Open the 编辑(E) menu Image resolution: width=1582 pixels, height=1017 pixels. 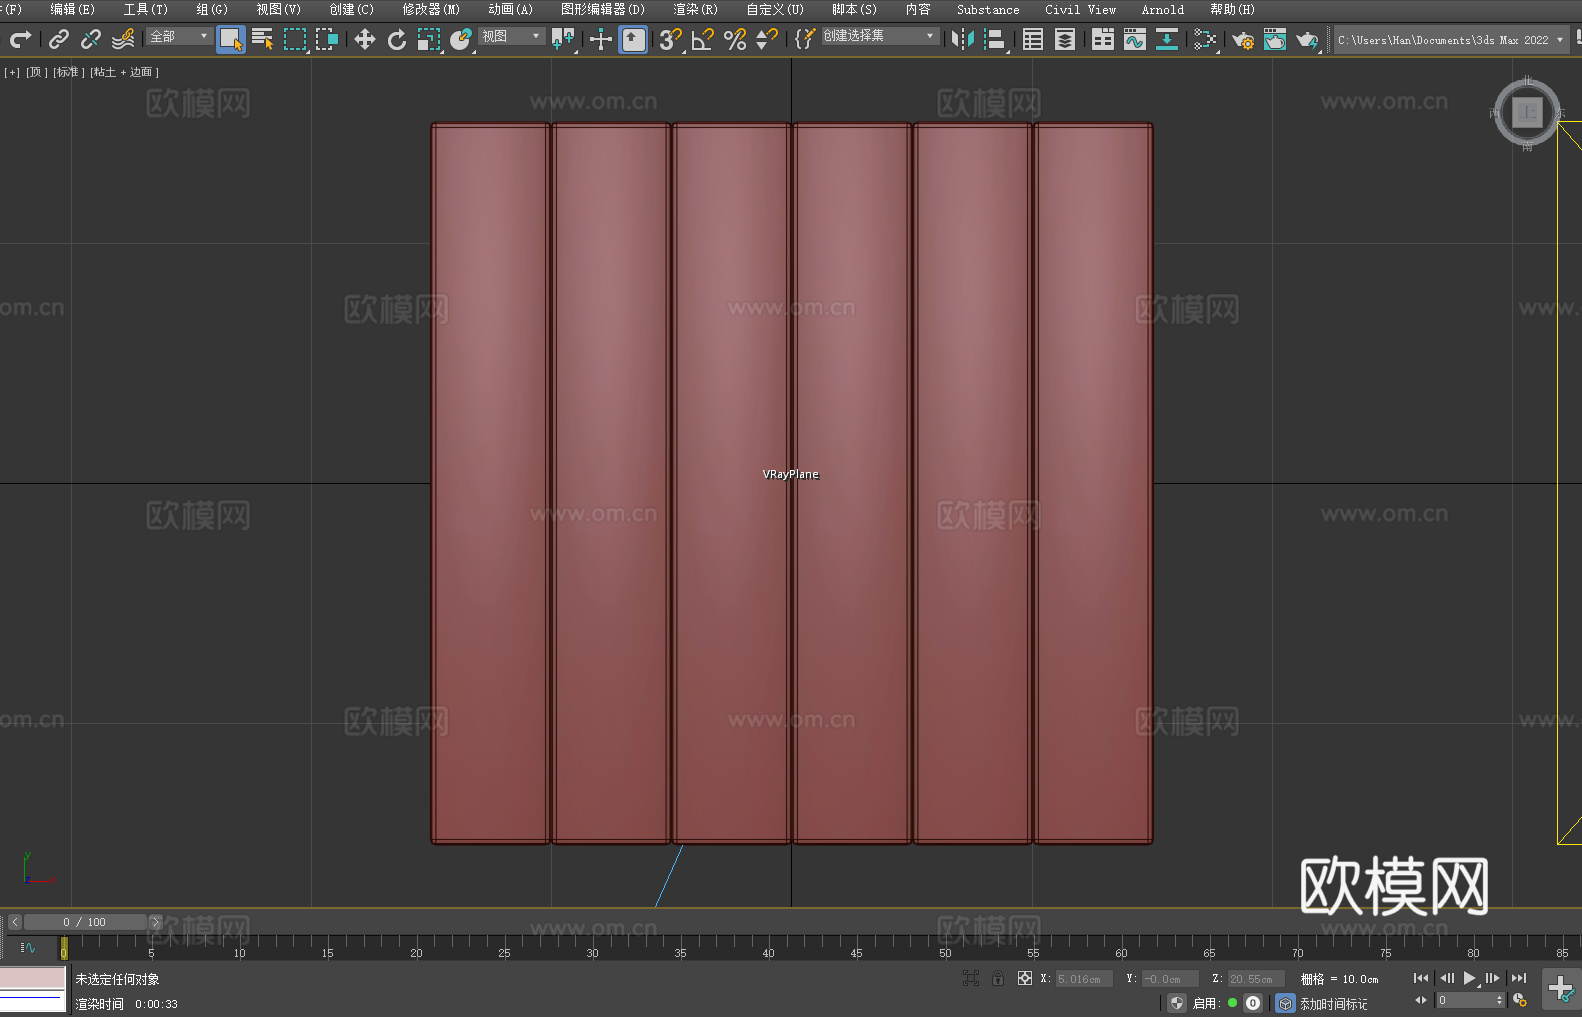pos(72,9)
